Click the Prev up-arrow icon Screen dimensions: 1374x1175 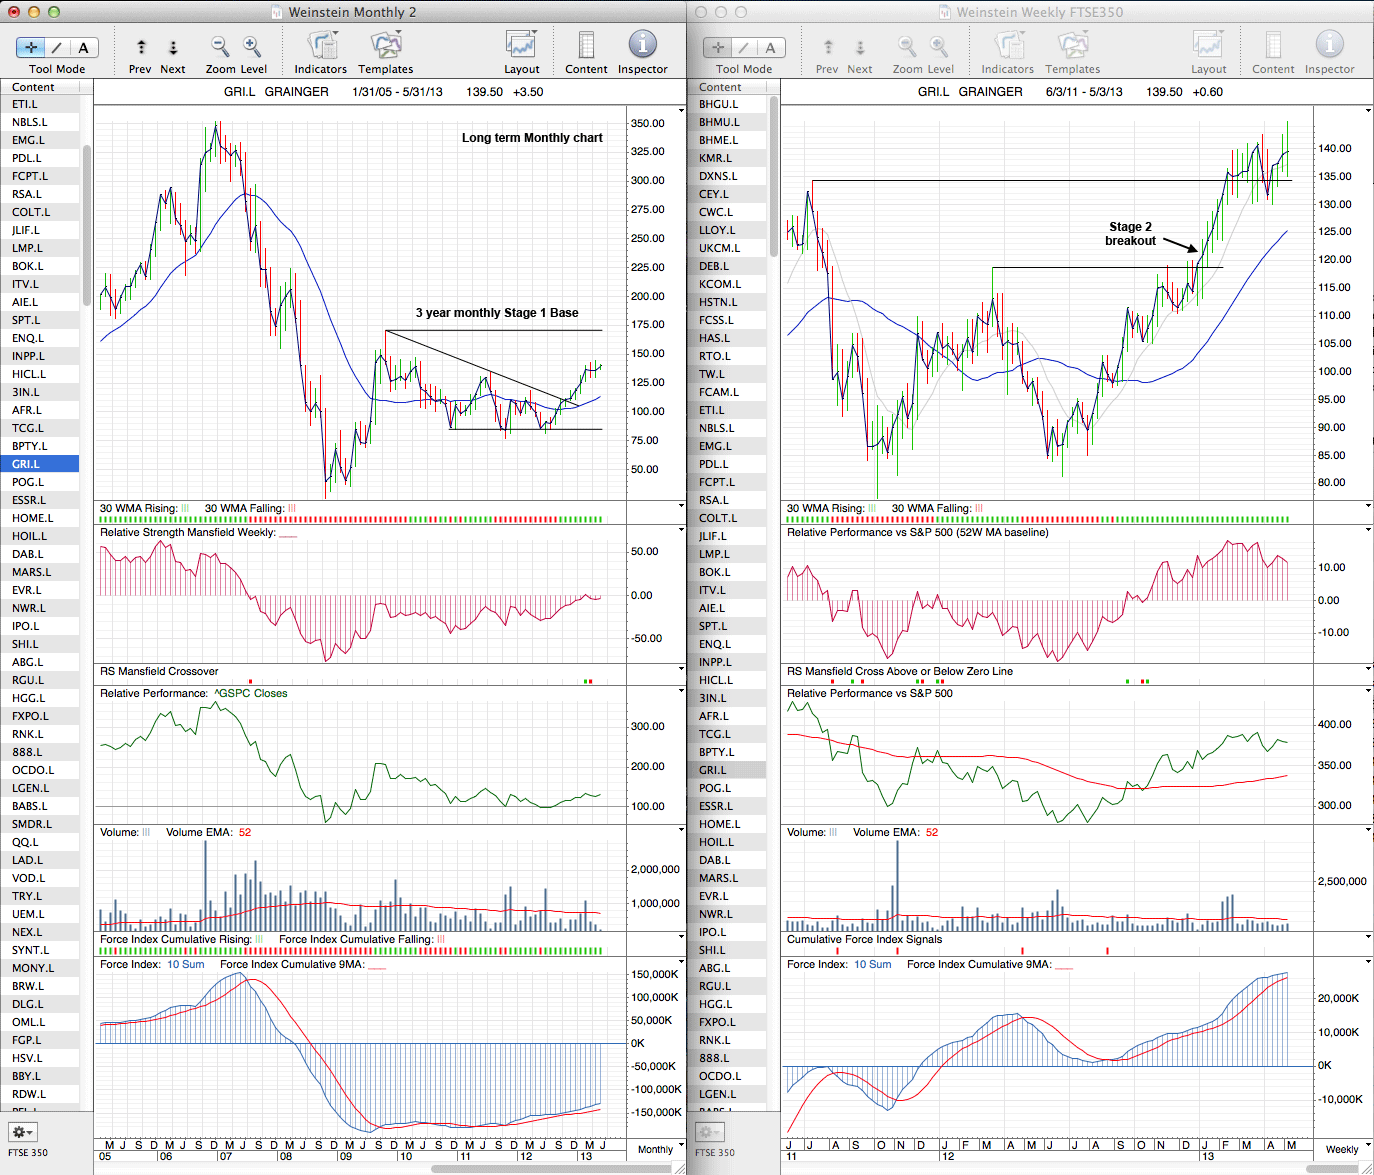click(141, 47)
